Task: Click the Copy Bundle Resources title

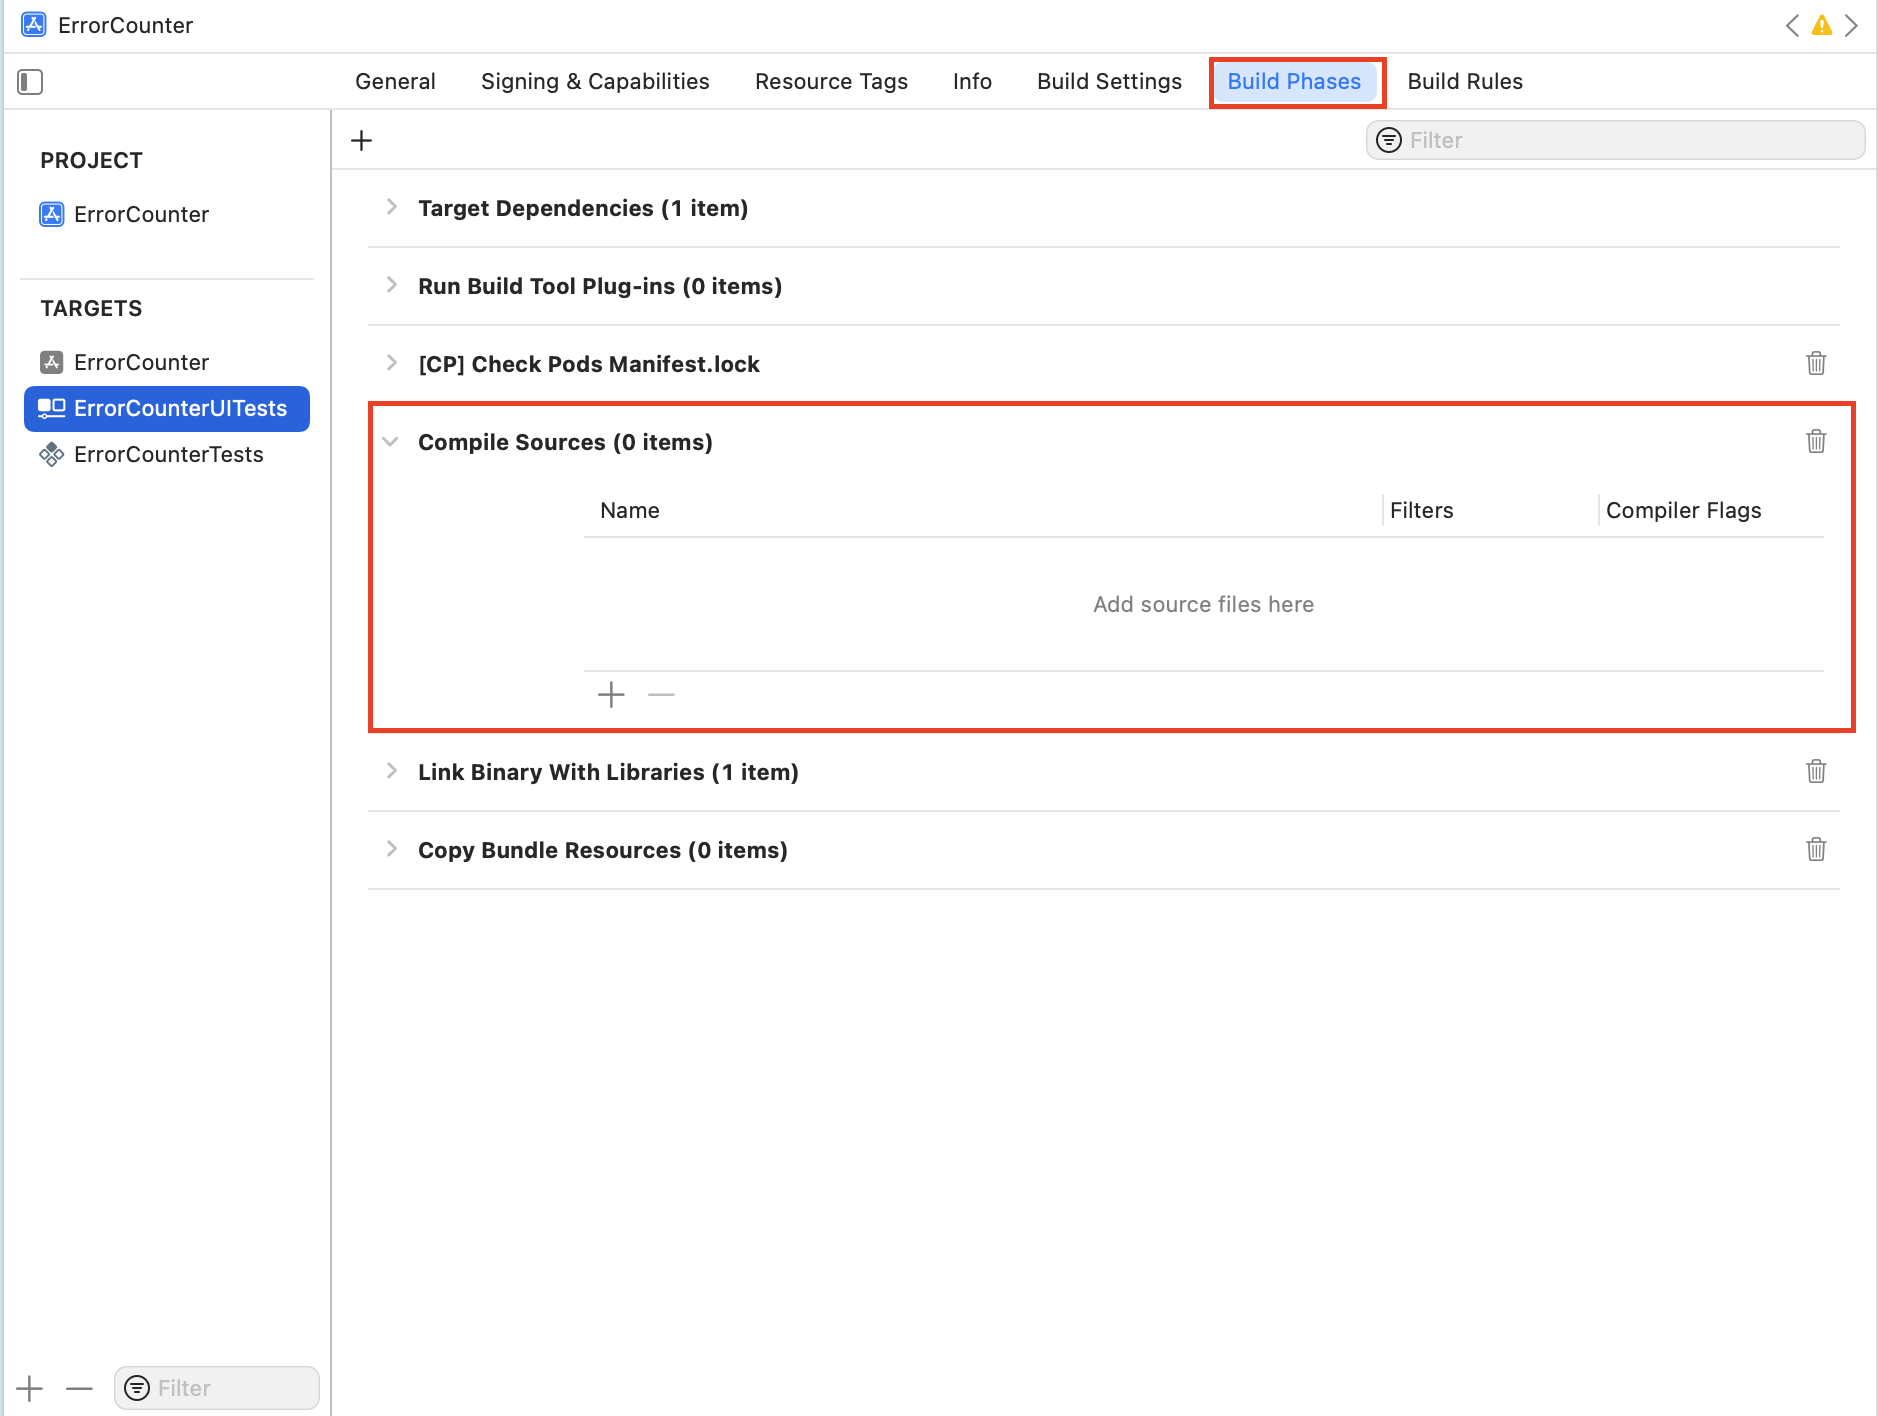Action: pos(603,850)
